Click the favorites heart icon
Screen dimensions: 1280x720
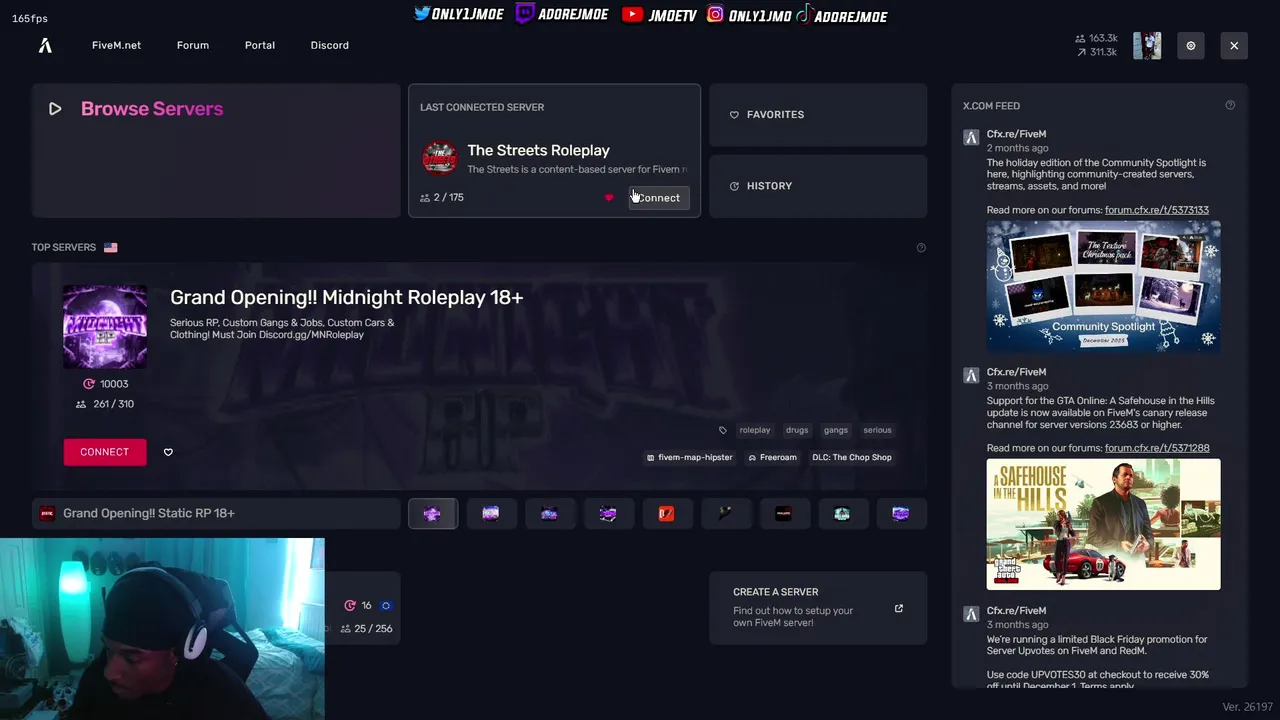pos(734,115)
